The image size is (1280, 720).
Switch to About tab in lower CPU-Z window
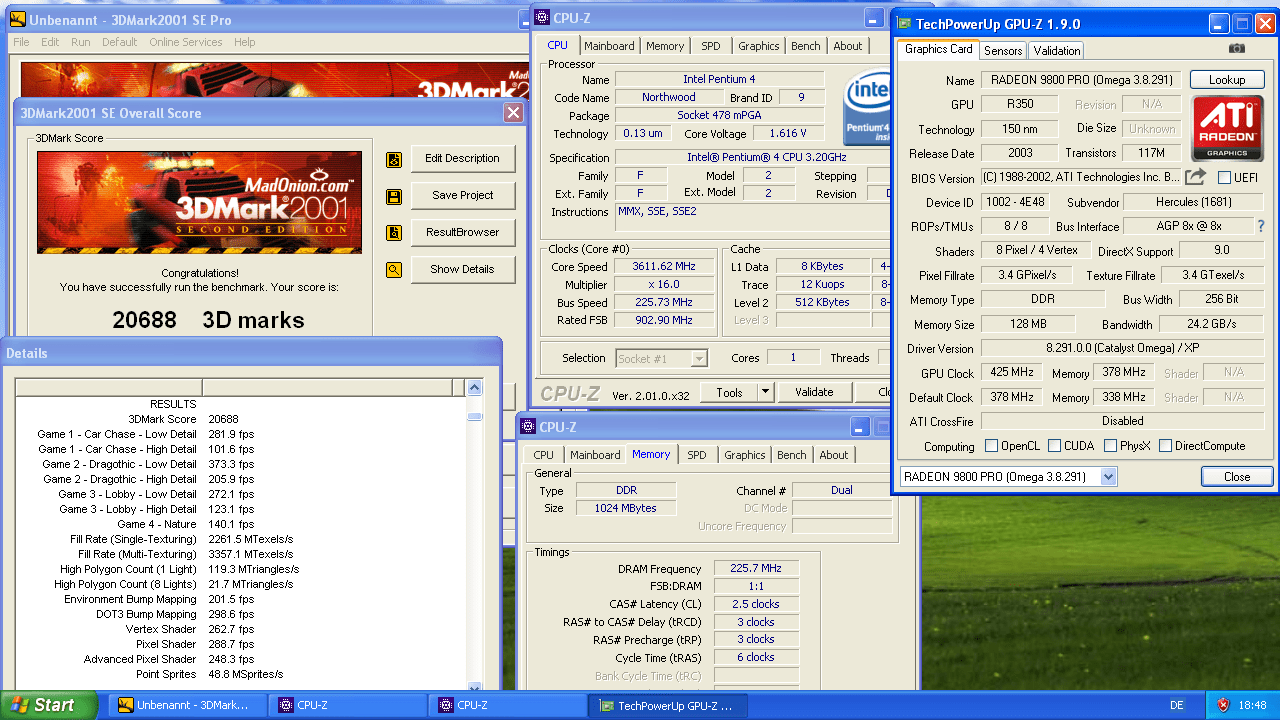tap(834, 455)
